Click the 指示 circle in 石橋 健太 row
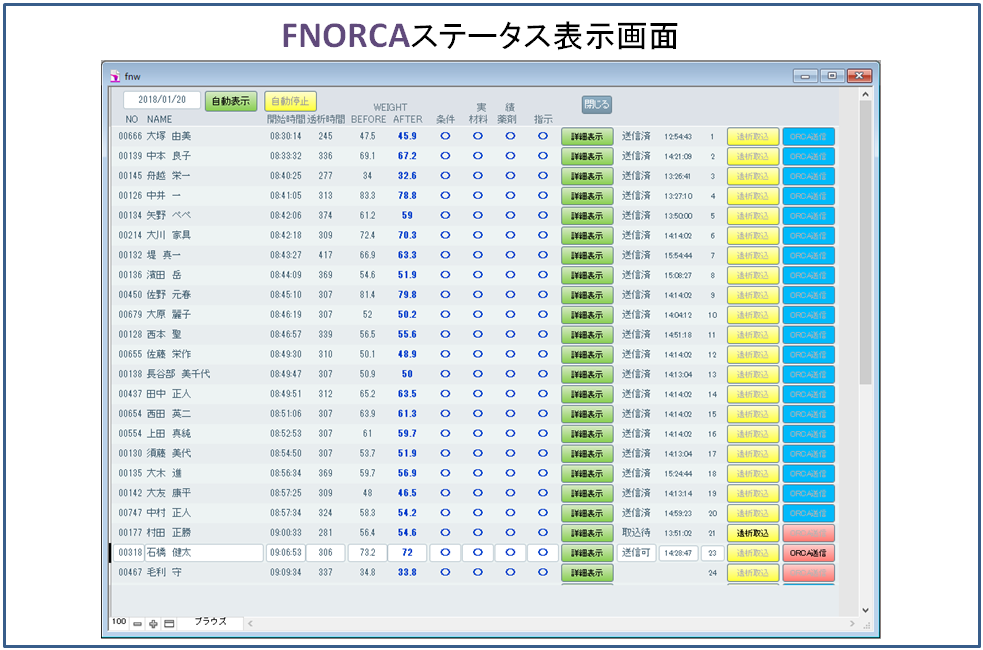Screen dimensions: 983x650 543,553
